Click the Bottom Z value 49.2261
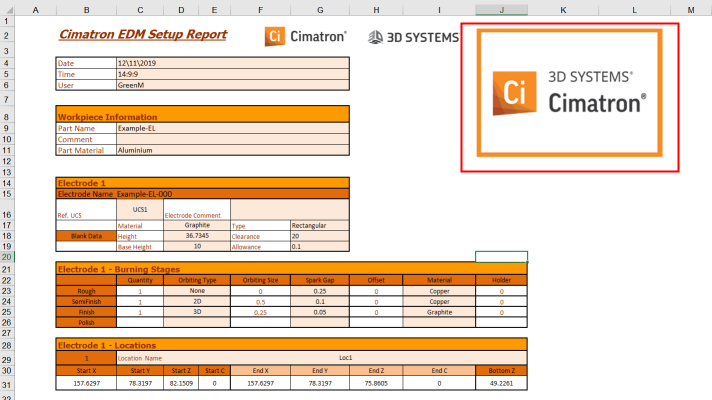This screenshot has height=400, width=712. [501, 383]
